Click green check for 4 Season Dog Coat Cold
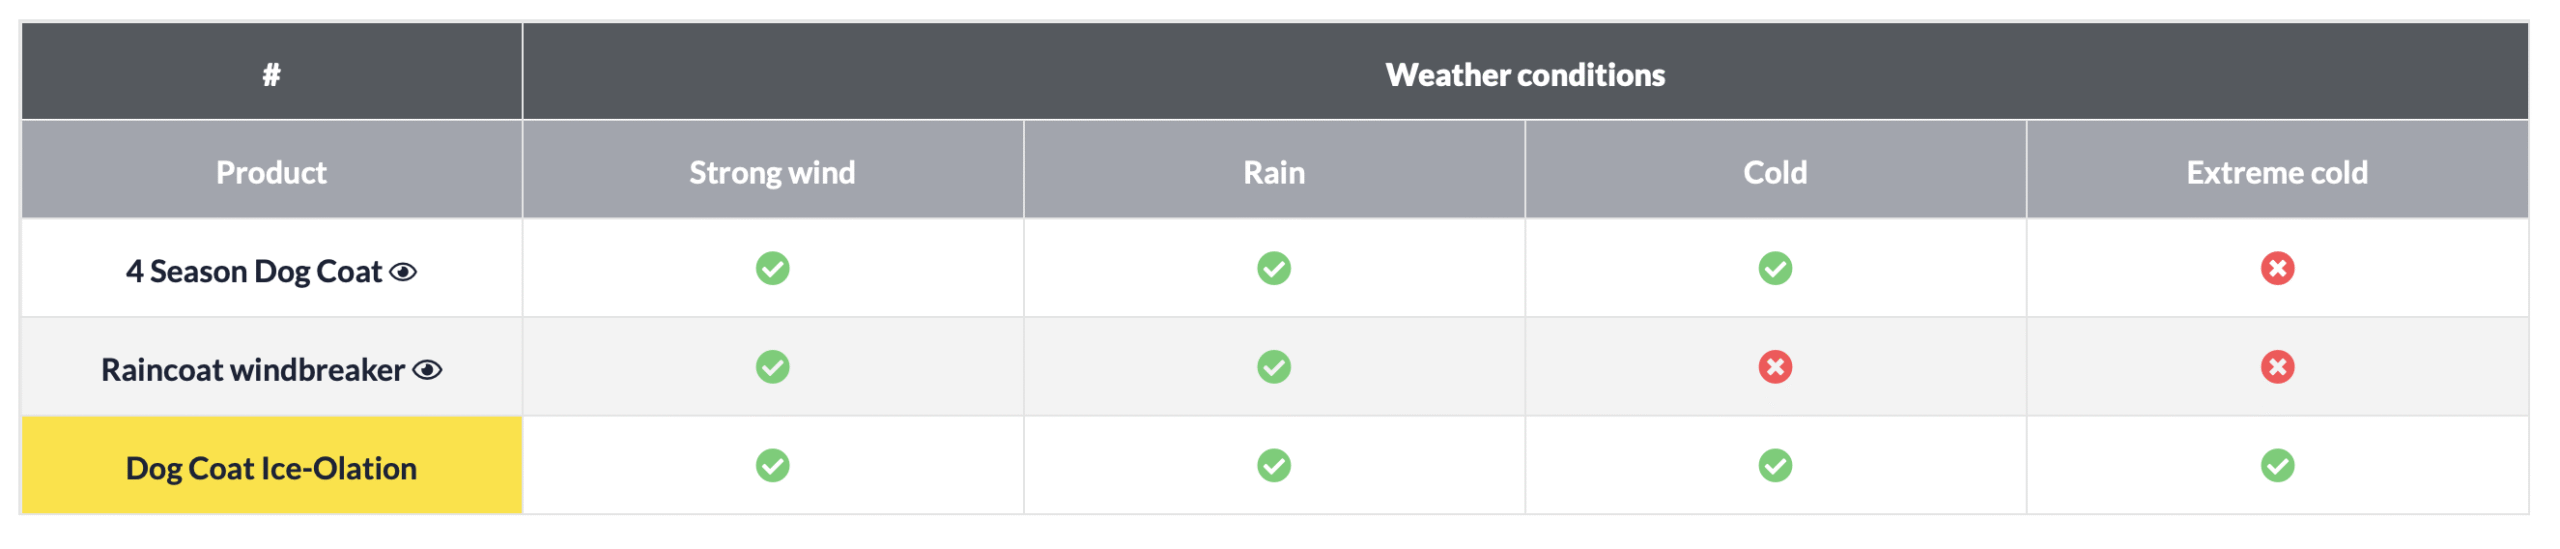Image resolution: width=2560 pixels, height=549 pixels. click(1775, 268)
